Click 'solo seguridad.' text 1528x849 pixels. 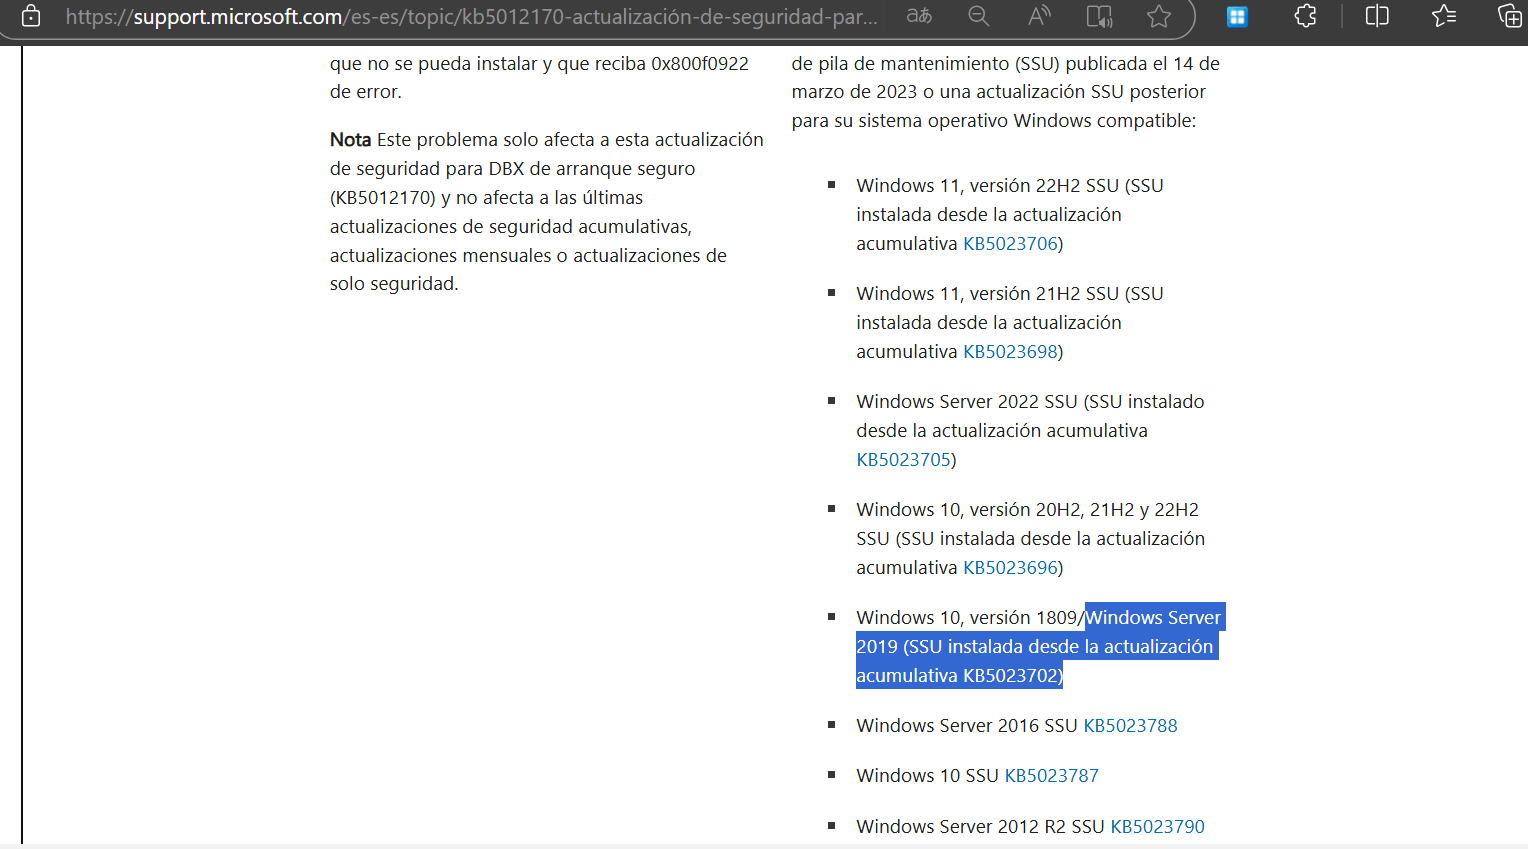pyautogui.click(x=394, y=283)
